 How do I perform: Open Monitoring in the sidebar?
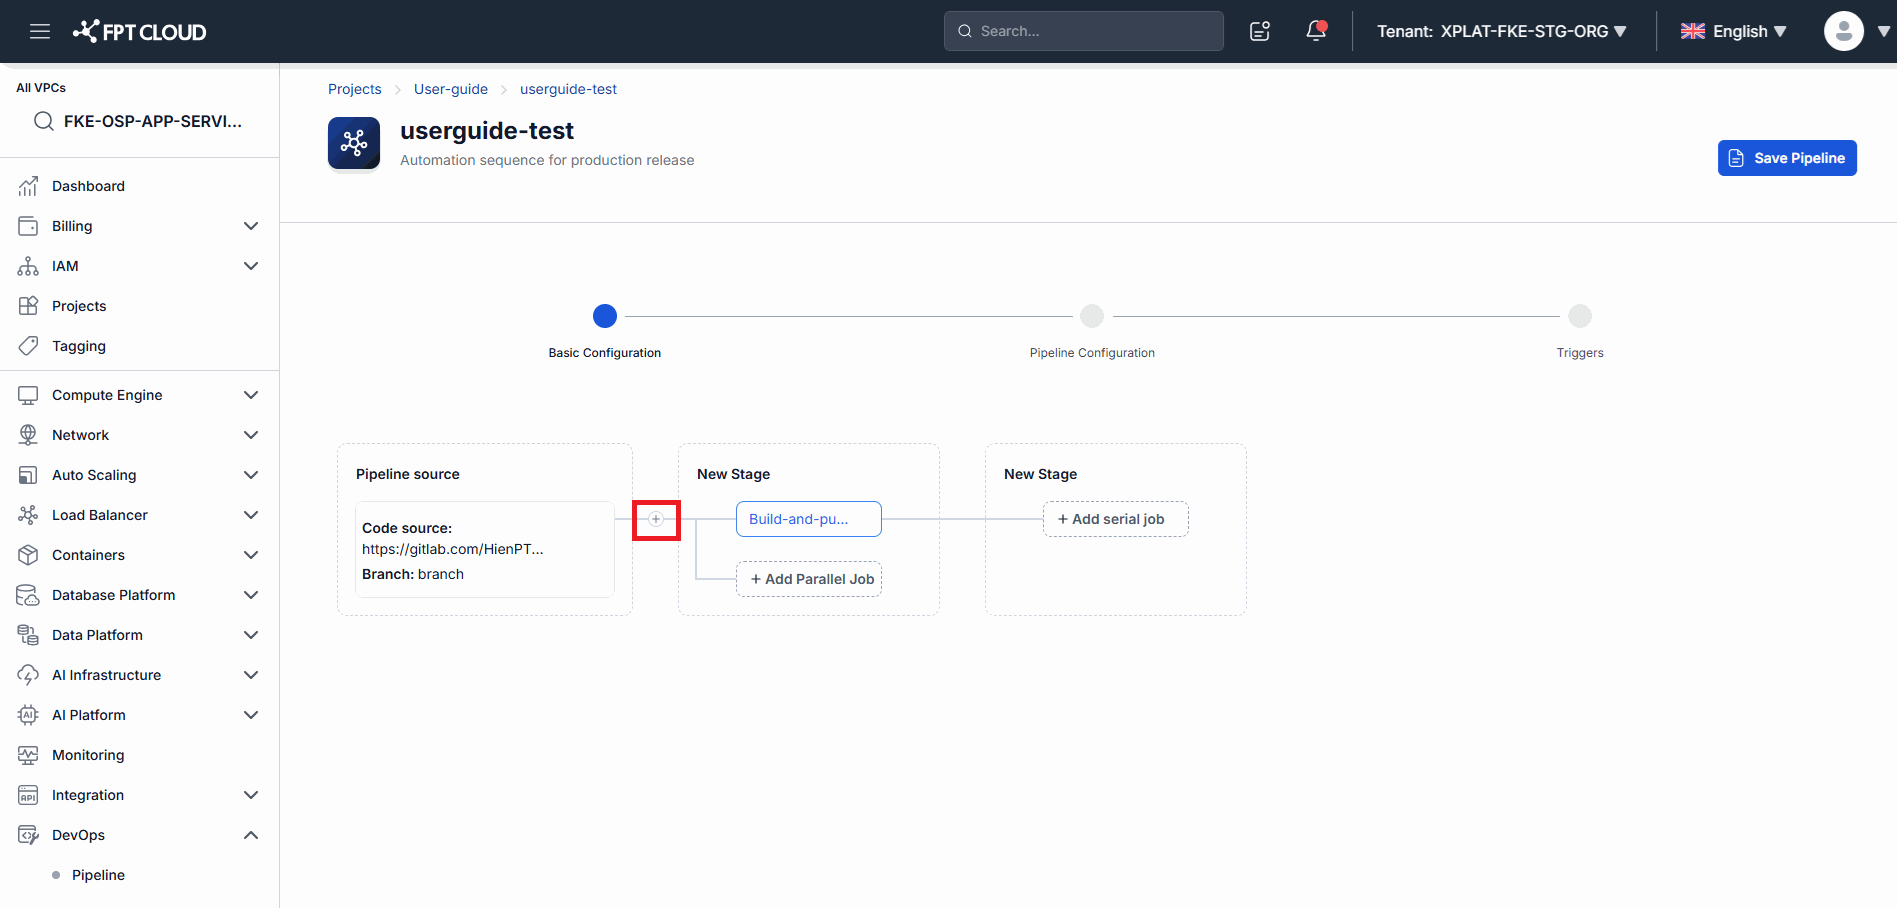tap(88, 755)
